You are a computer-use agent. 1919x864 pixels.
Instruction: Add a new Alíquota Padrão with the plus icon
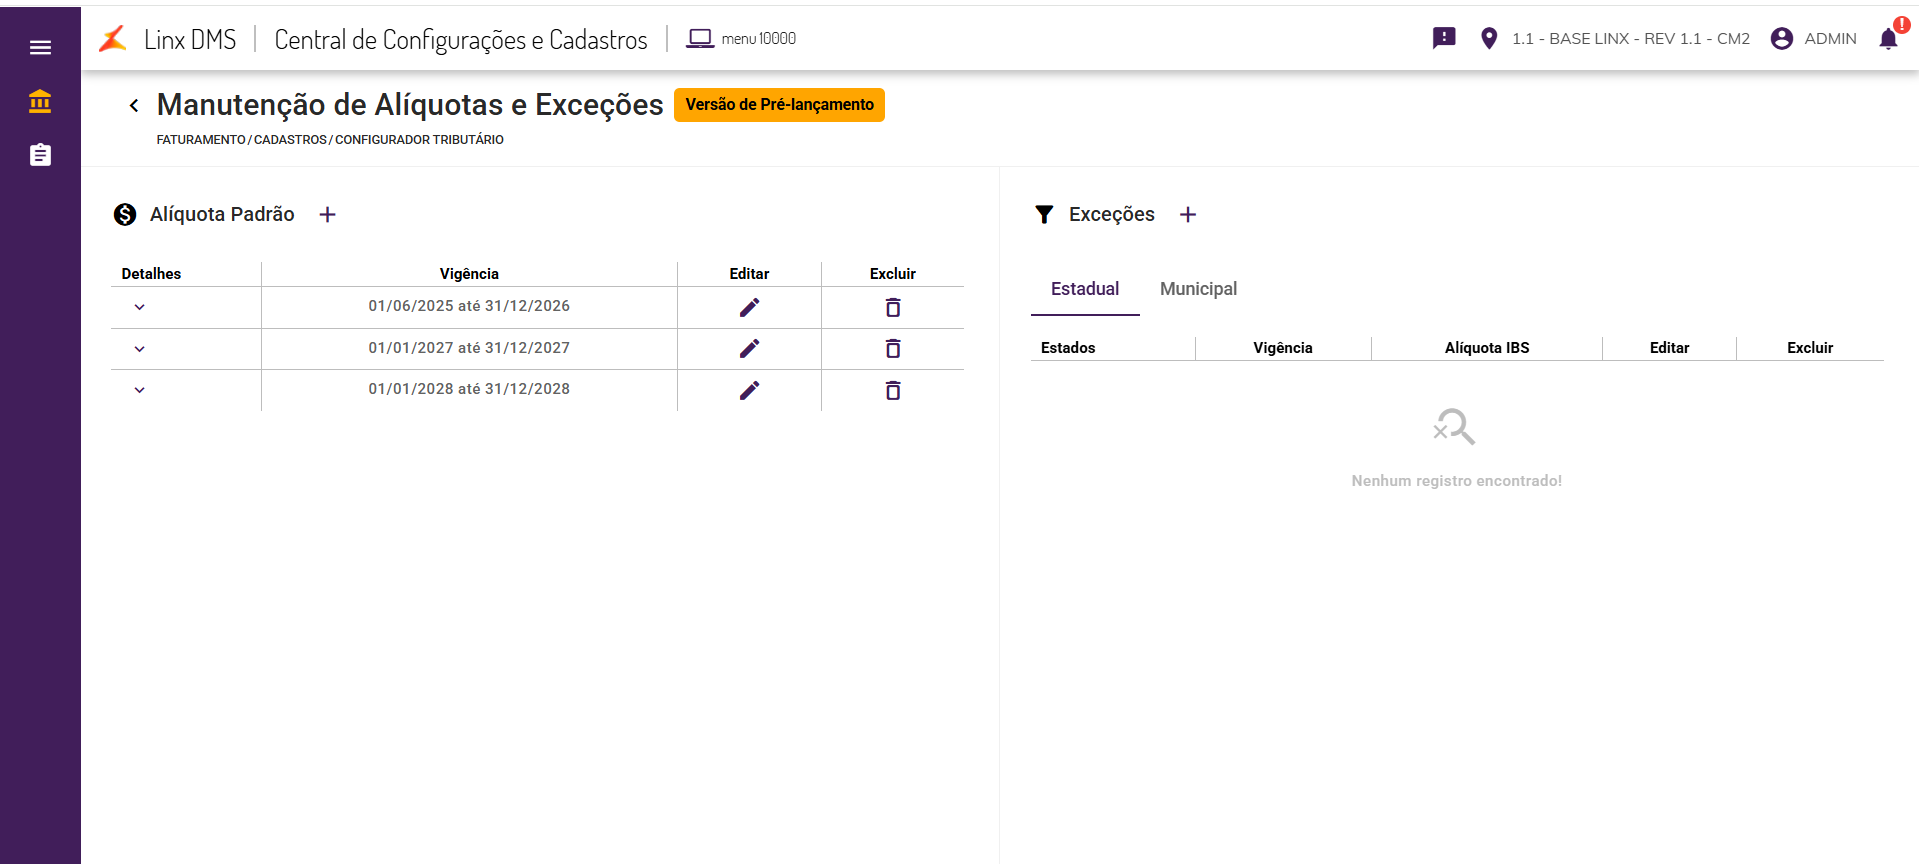coord(327,215)
